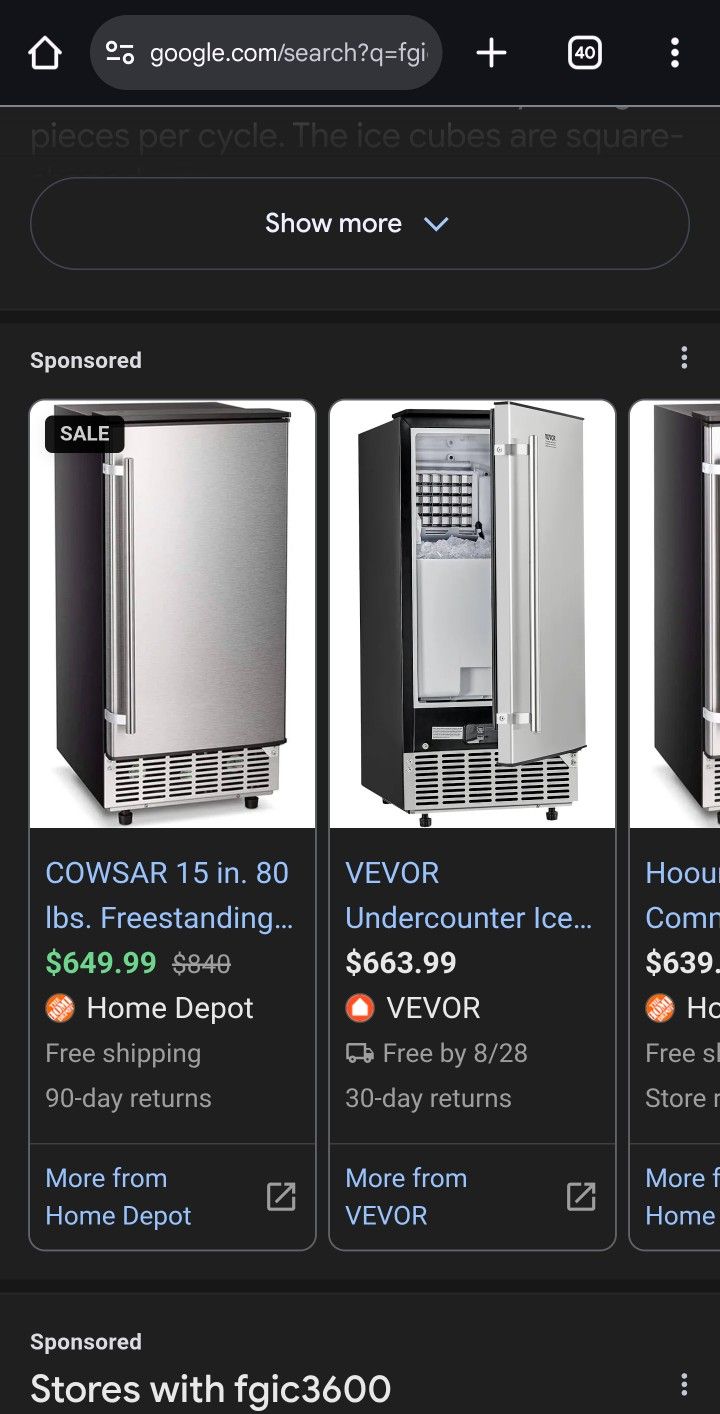Open tab switcher showing 40 tabs
720x1414 pixels.
[585, 53]
